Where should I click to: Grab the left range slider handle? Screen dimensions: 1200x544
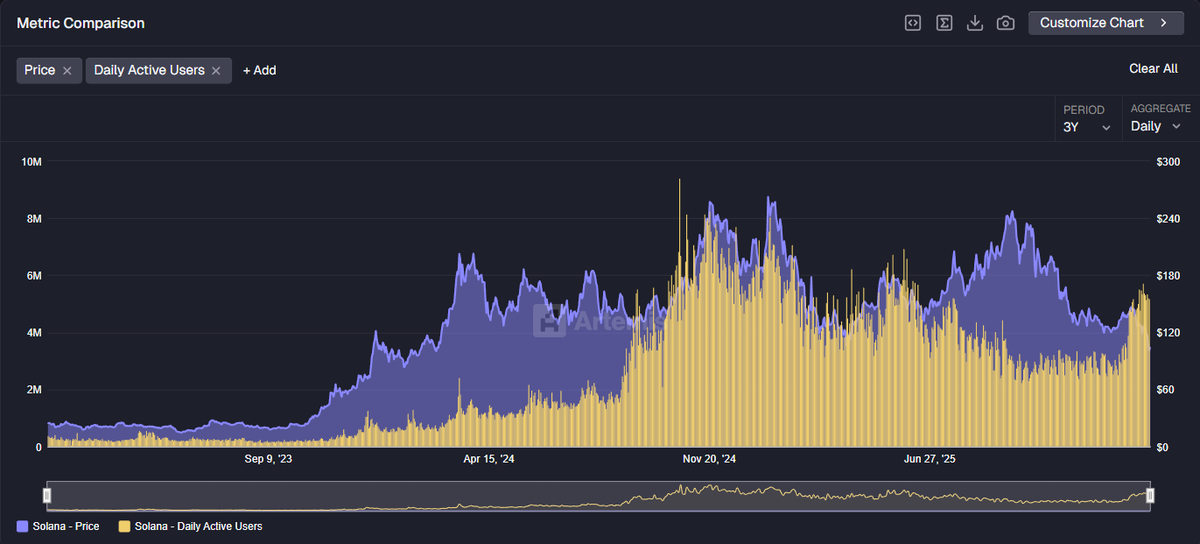[47, 495]
